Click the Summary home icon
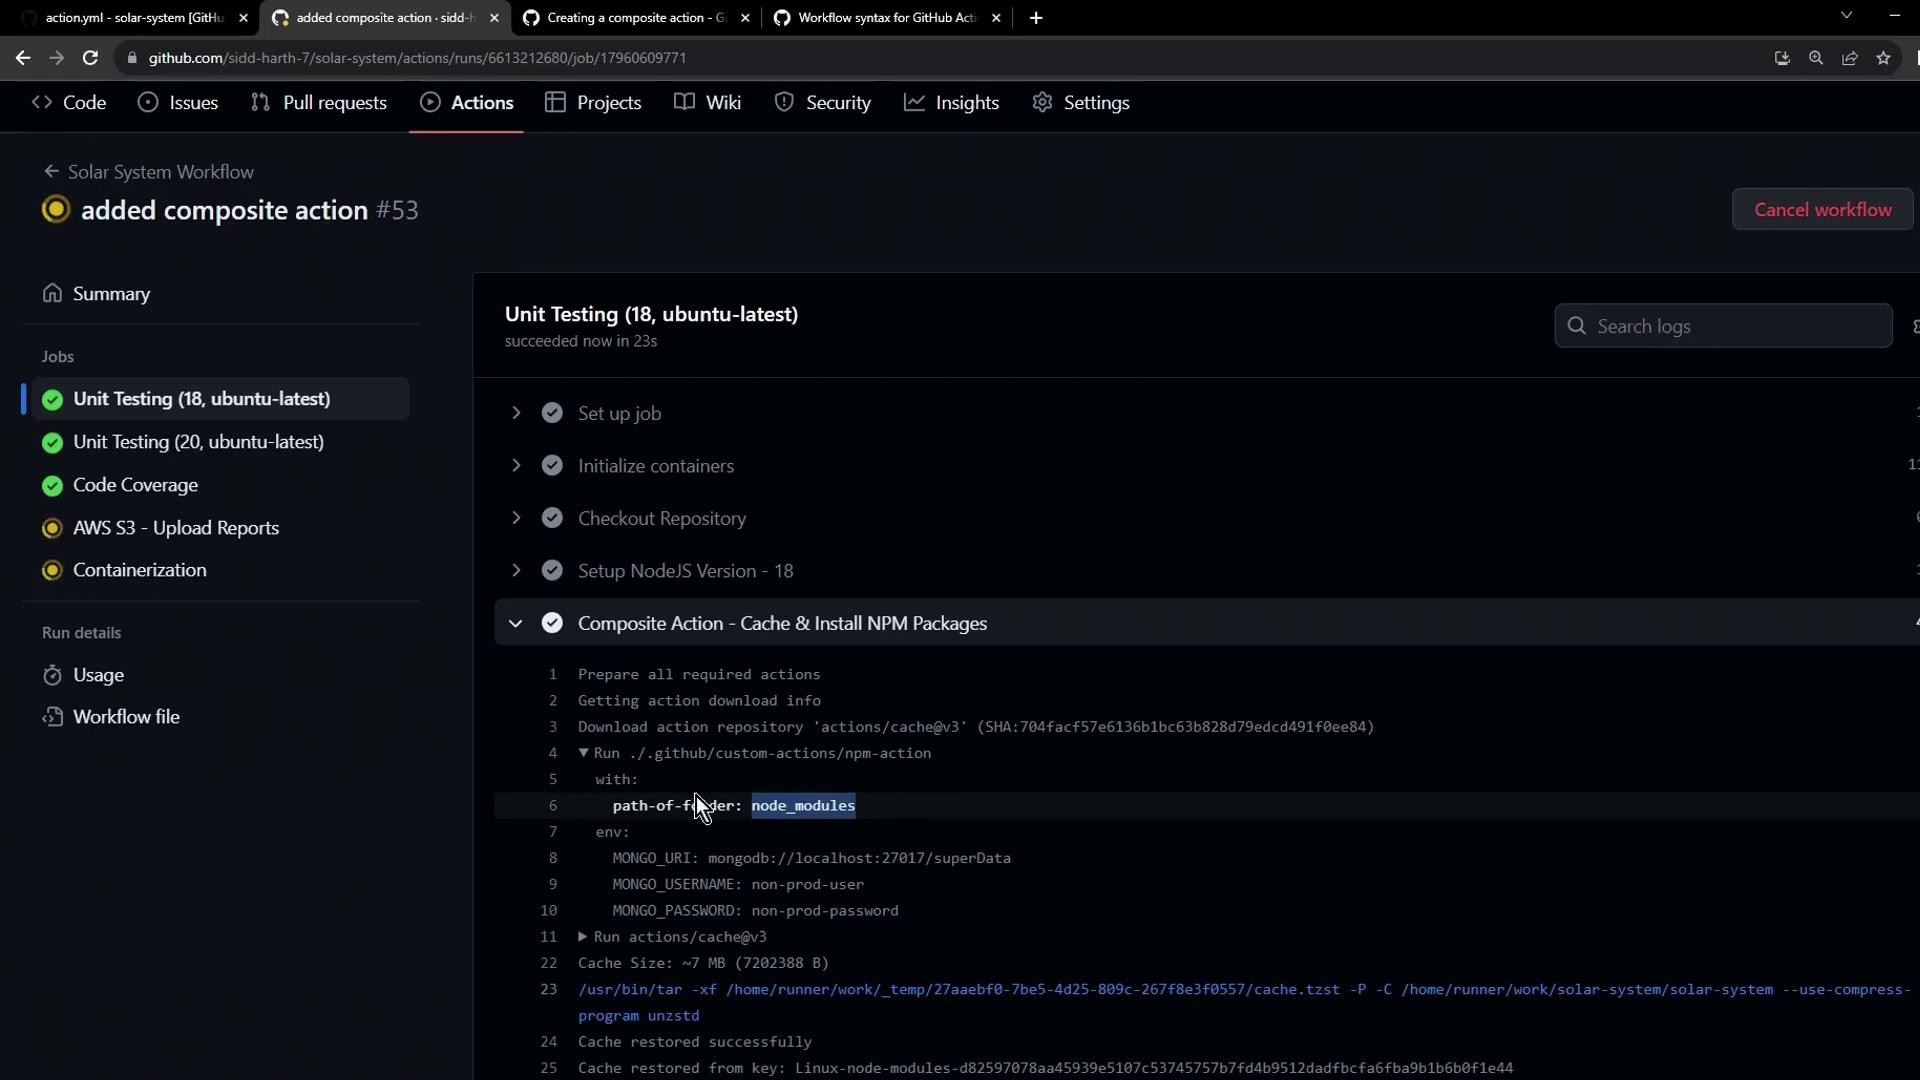Screen dimensions: 1920x1080 [53, 293]
